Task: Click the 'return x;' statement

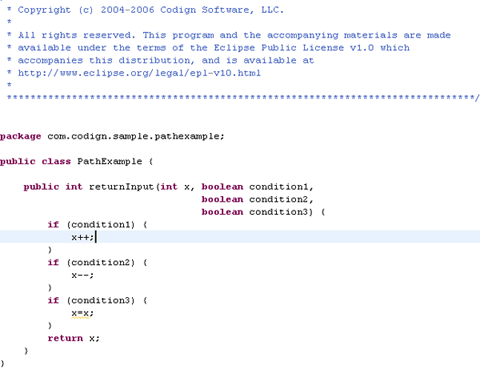Action: tap(74, 338)
